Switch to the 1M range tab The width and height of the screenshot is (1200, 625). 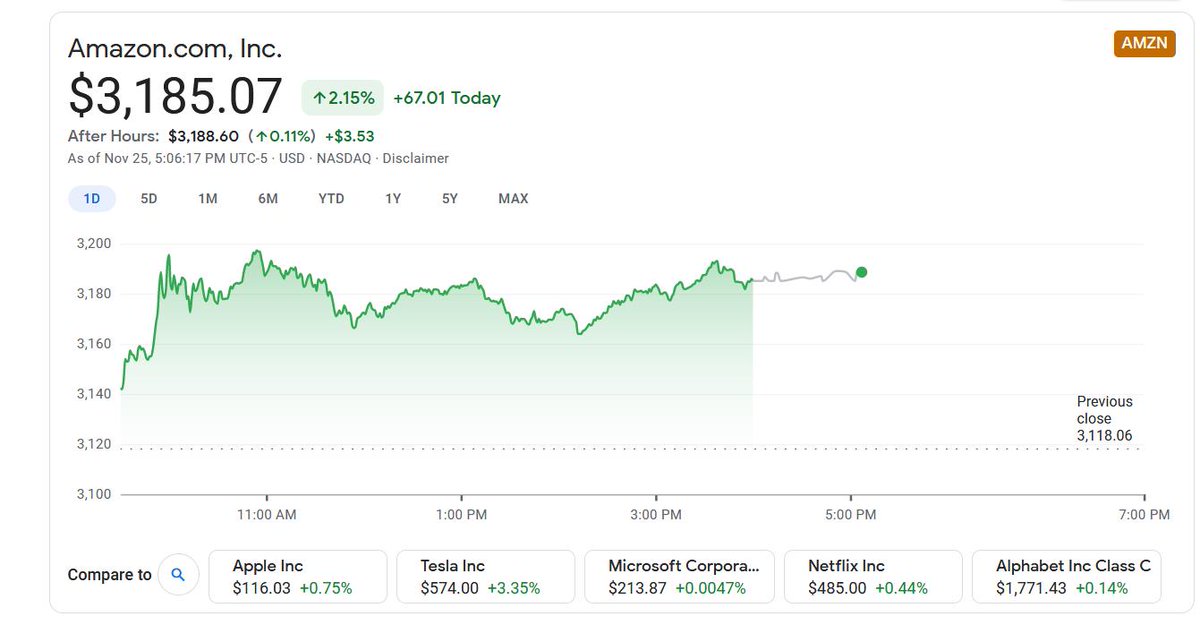(x=207, y=198)
